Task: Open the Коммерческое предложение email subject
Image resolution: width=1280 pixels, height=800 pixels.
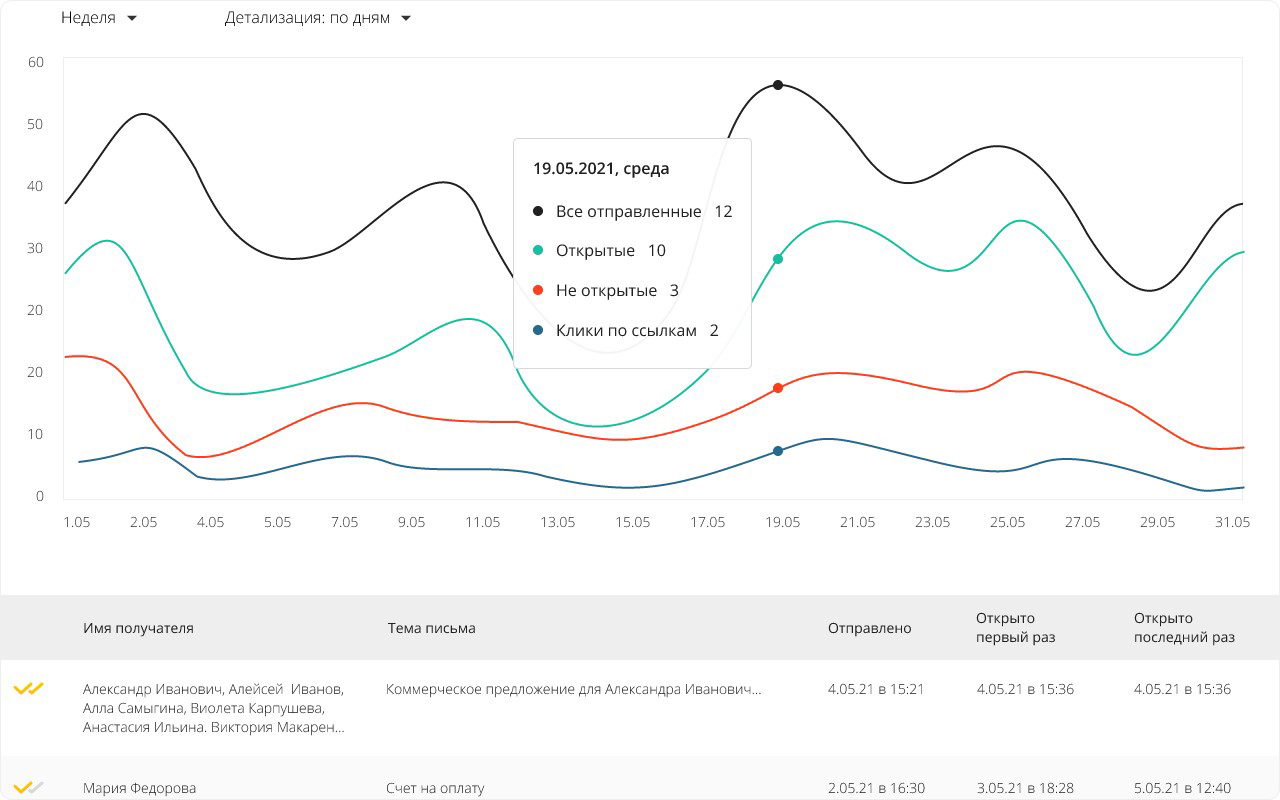Action: [573, 689]
